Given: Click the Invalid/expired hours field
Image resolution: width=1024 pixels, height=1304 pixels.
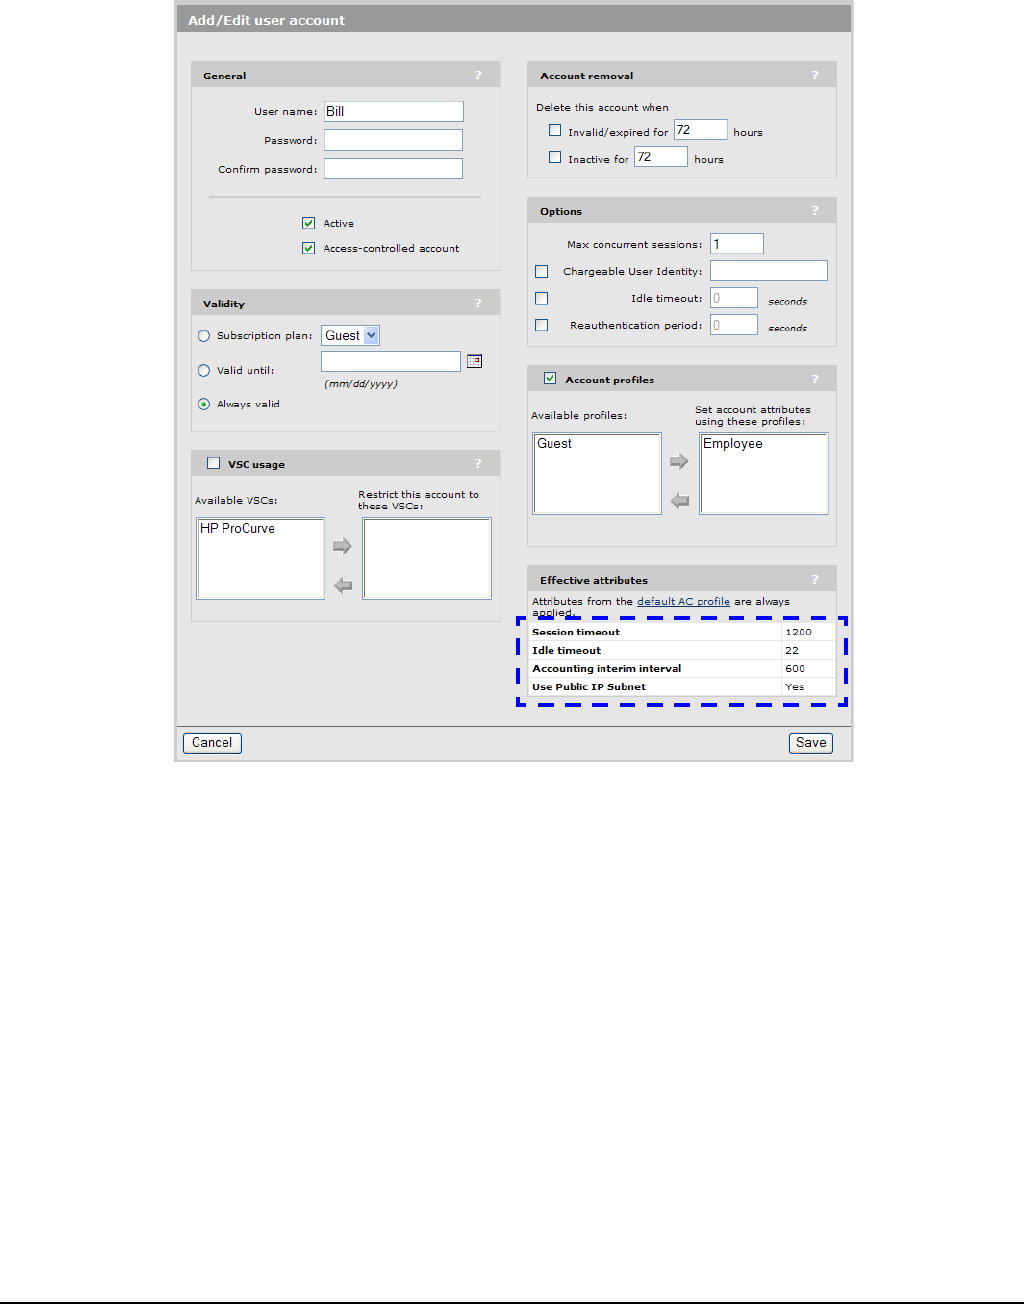Looking at the screenshot, I should coord(700,130).
